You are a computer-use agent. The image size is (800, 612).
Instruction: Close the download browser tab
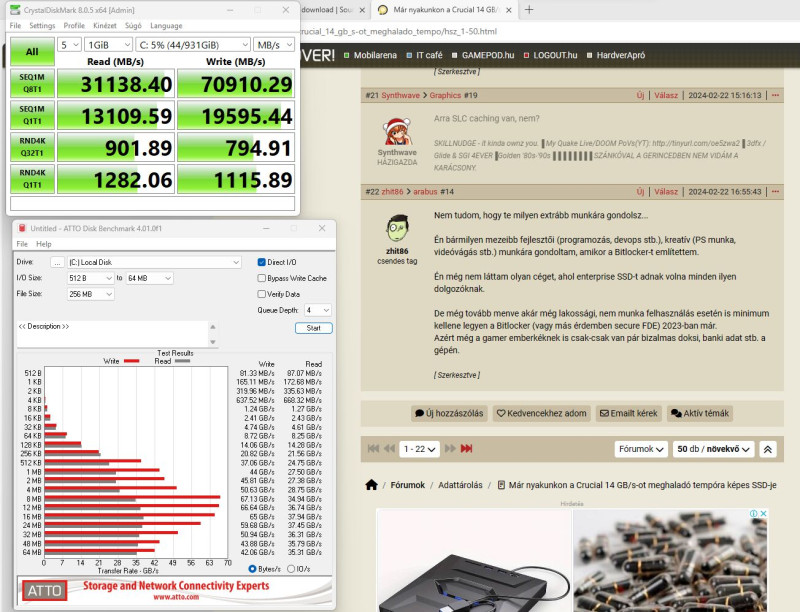[362, 10]
